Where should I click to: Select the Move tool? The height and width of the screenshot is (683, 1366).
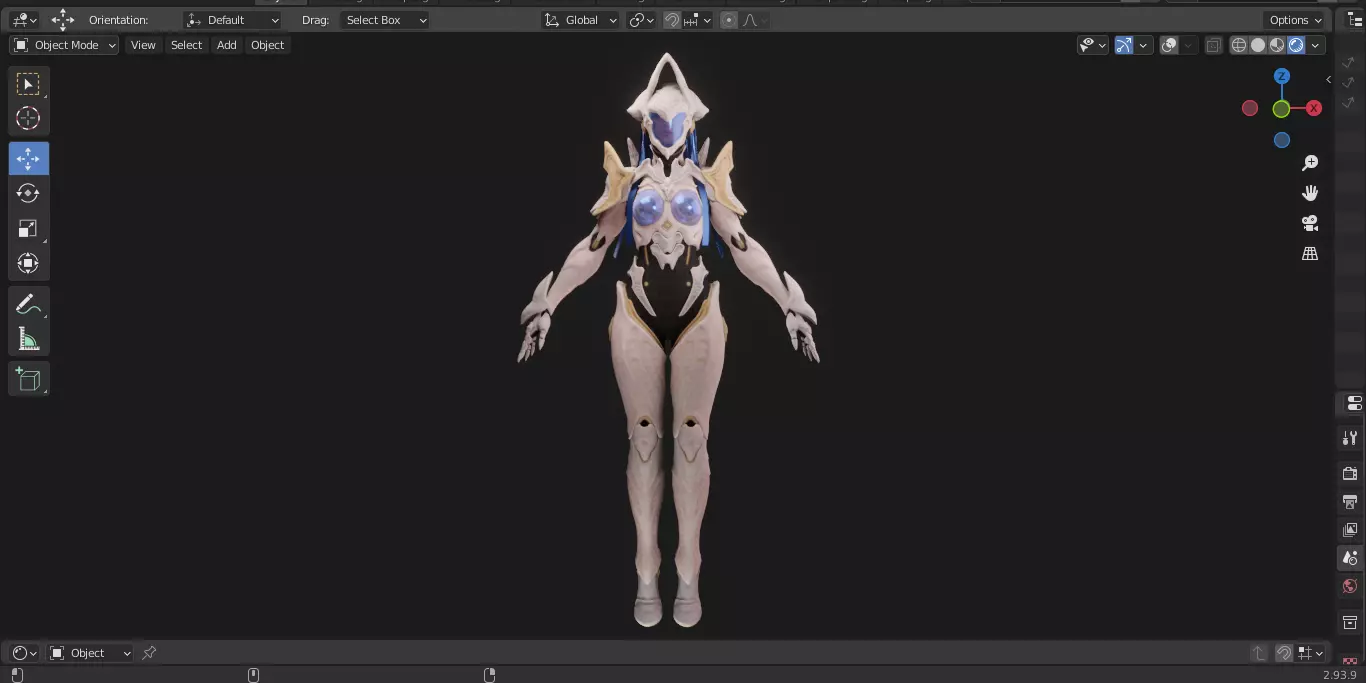[28, 159]
